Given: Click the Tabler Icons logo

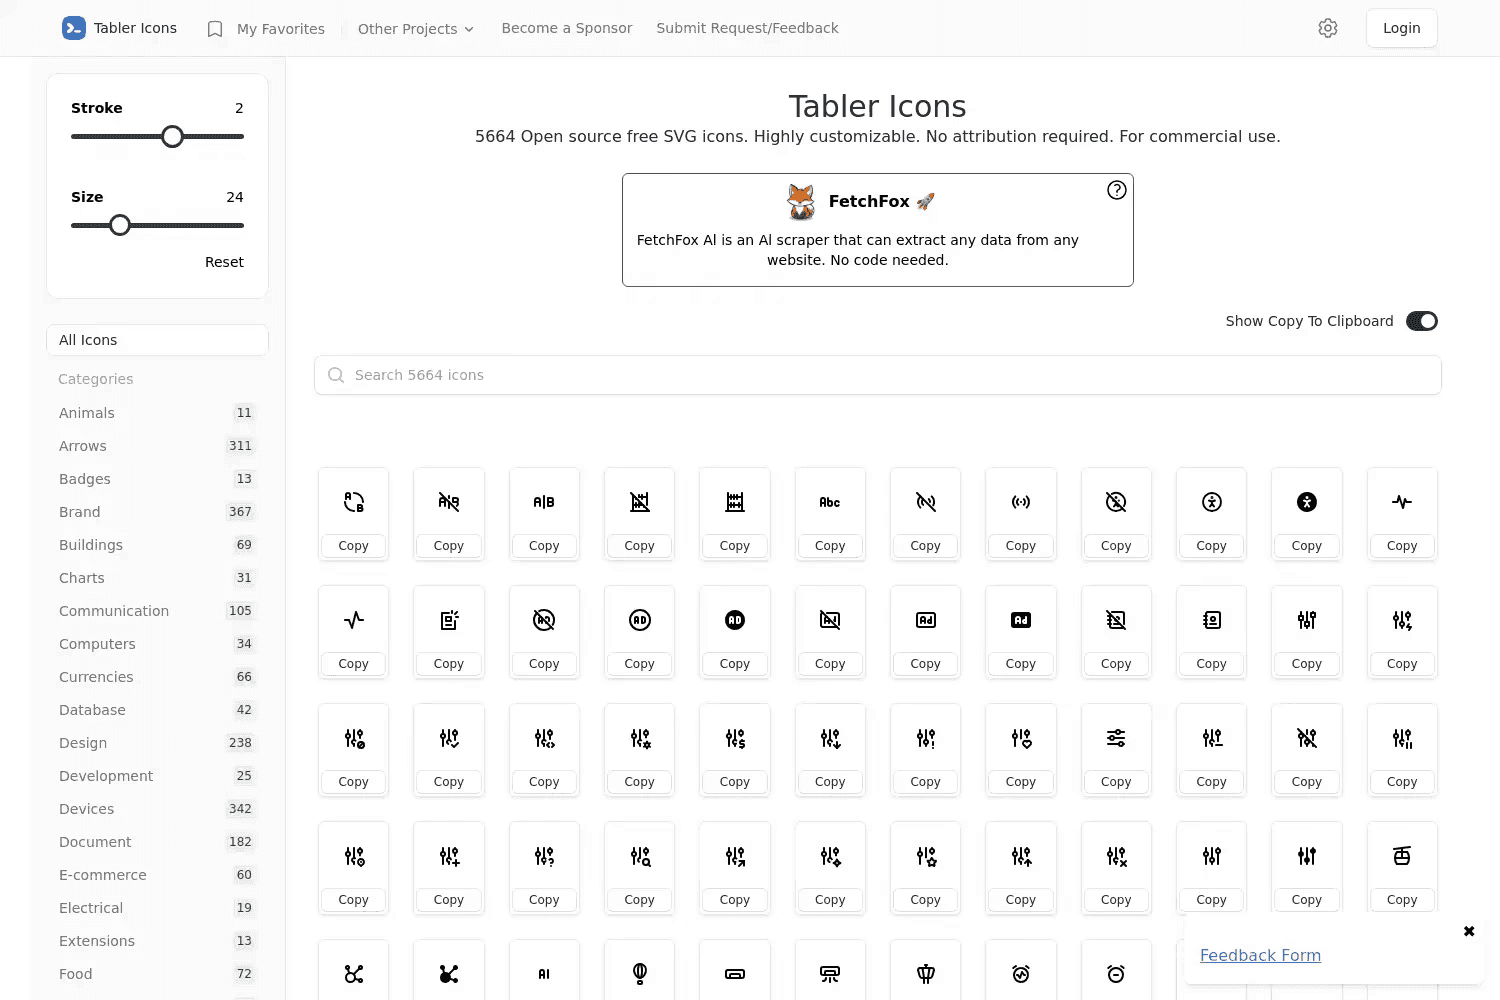Looking at the screenshot, I should tap(119, 28).
